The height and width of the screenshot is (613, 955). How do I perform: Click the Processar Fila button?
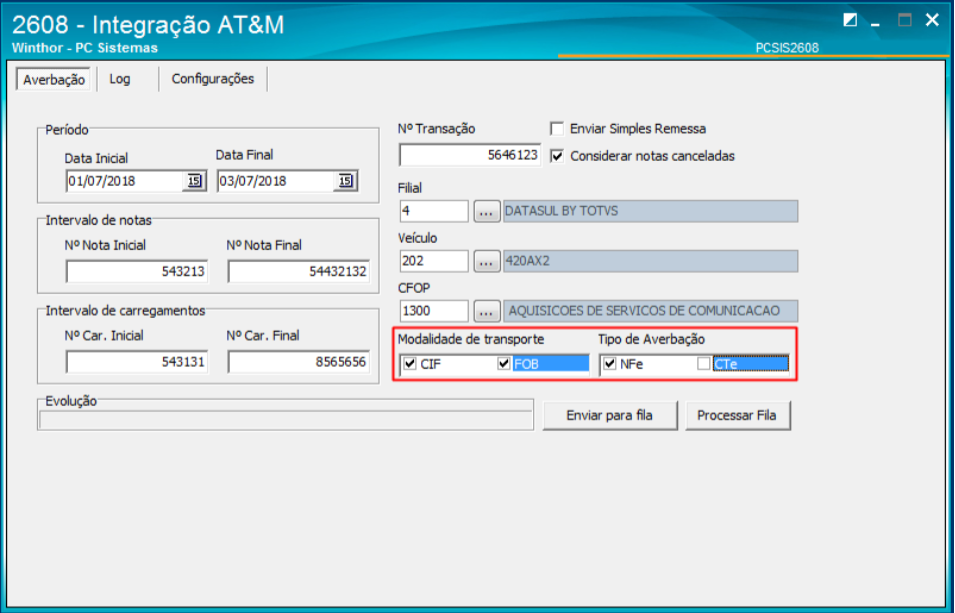point(737,416)
